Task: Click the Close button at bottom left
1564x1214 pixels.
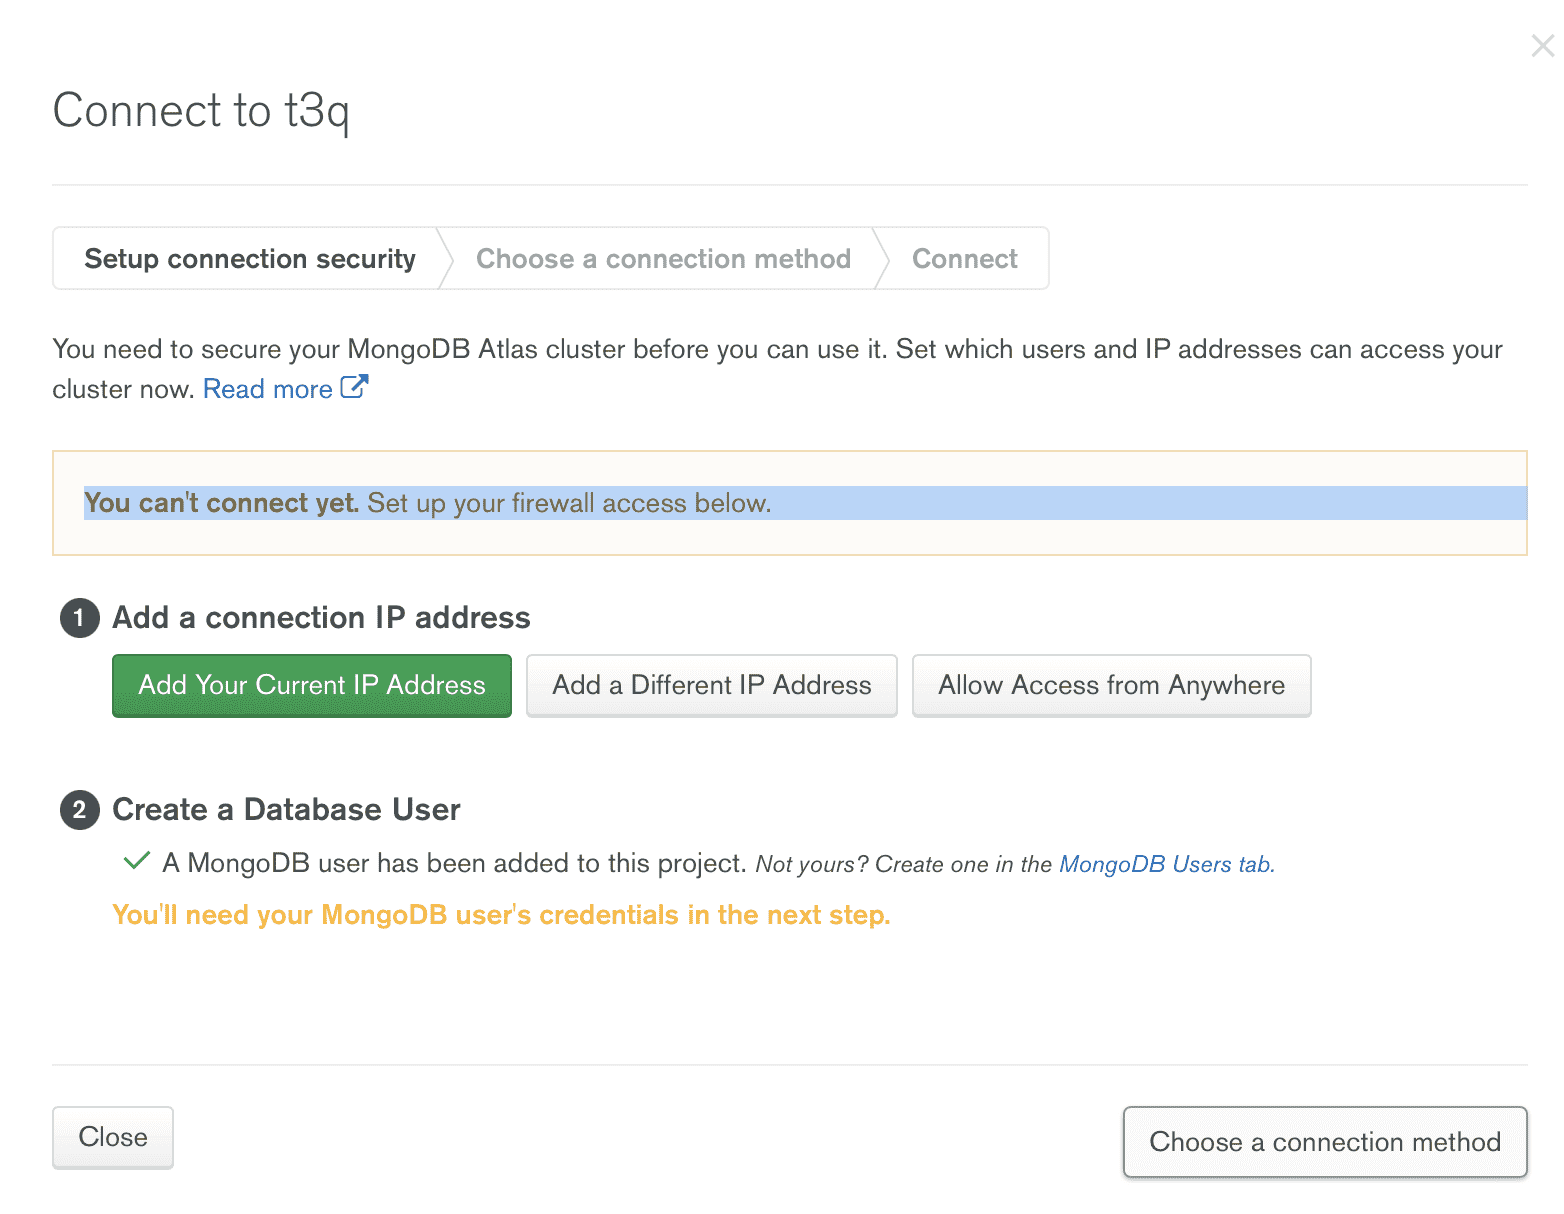Action: [x=113, y=1137]
